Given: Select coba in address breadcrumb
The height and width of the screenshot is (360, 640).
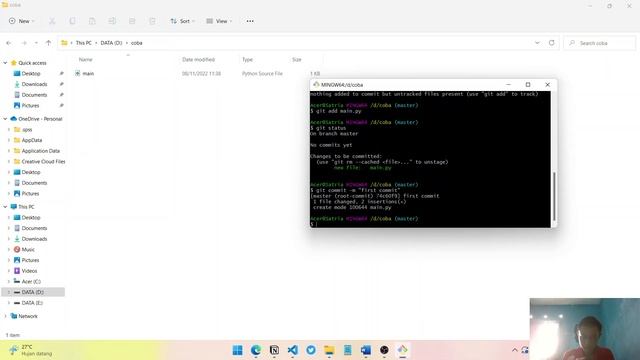Looking at the screenshot, I should 137,43.
